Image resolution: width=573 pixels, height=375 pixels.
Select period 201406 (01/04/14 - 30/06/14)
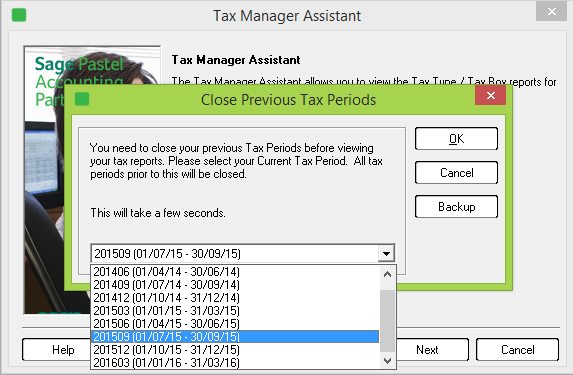(x=235, y=272)
